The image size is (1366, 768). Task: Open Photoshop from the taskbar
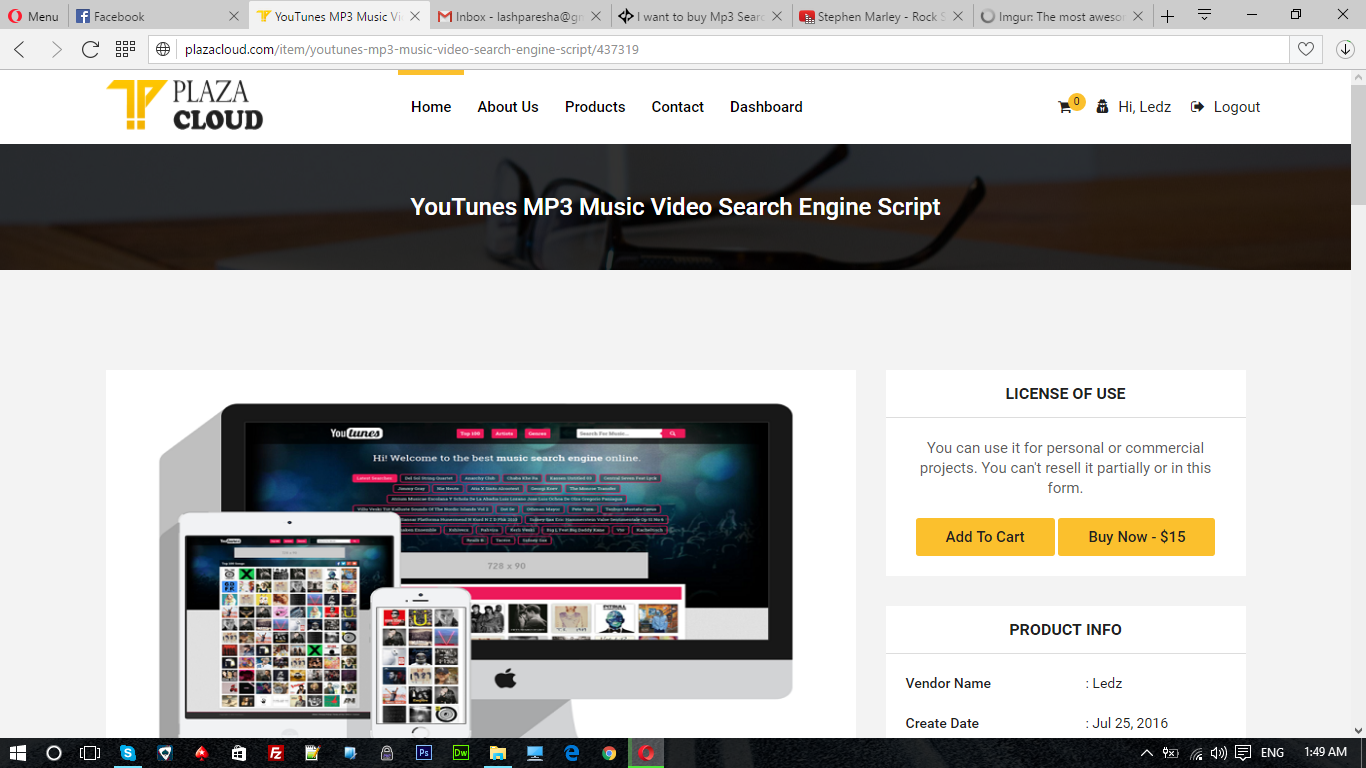point(424,753)
